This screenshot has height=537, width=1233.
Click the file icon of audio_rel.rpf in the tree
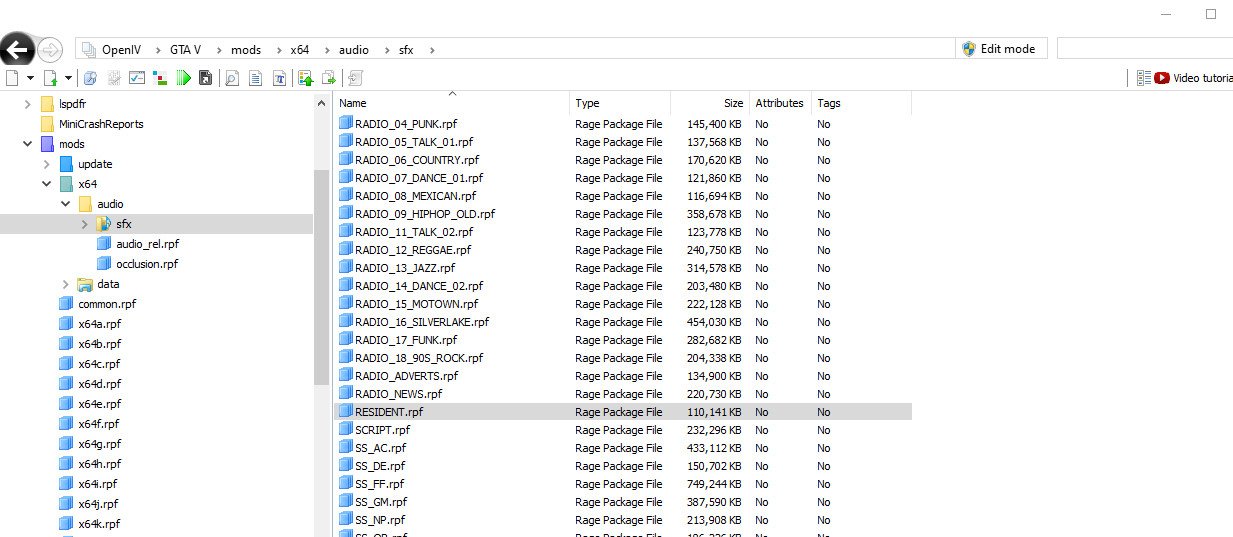click(105, 244)
